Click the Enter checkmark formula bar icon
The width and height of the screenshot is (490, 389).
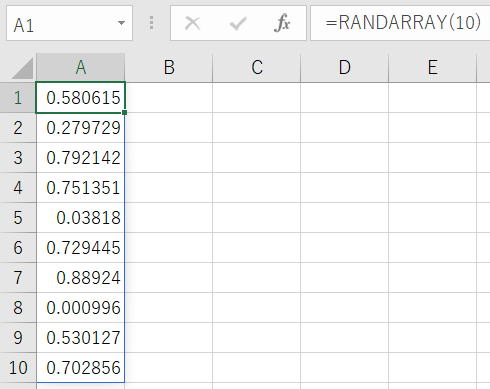click(x=238, y=24)
